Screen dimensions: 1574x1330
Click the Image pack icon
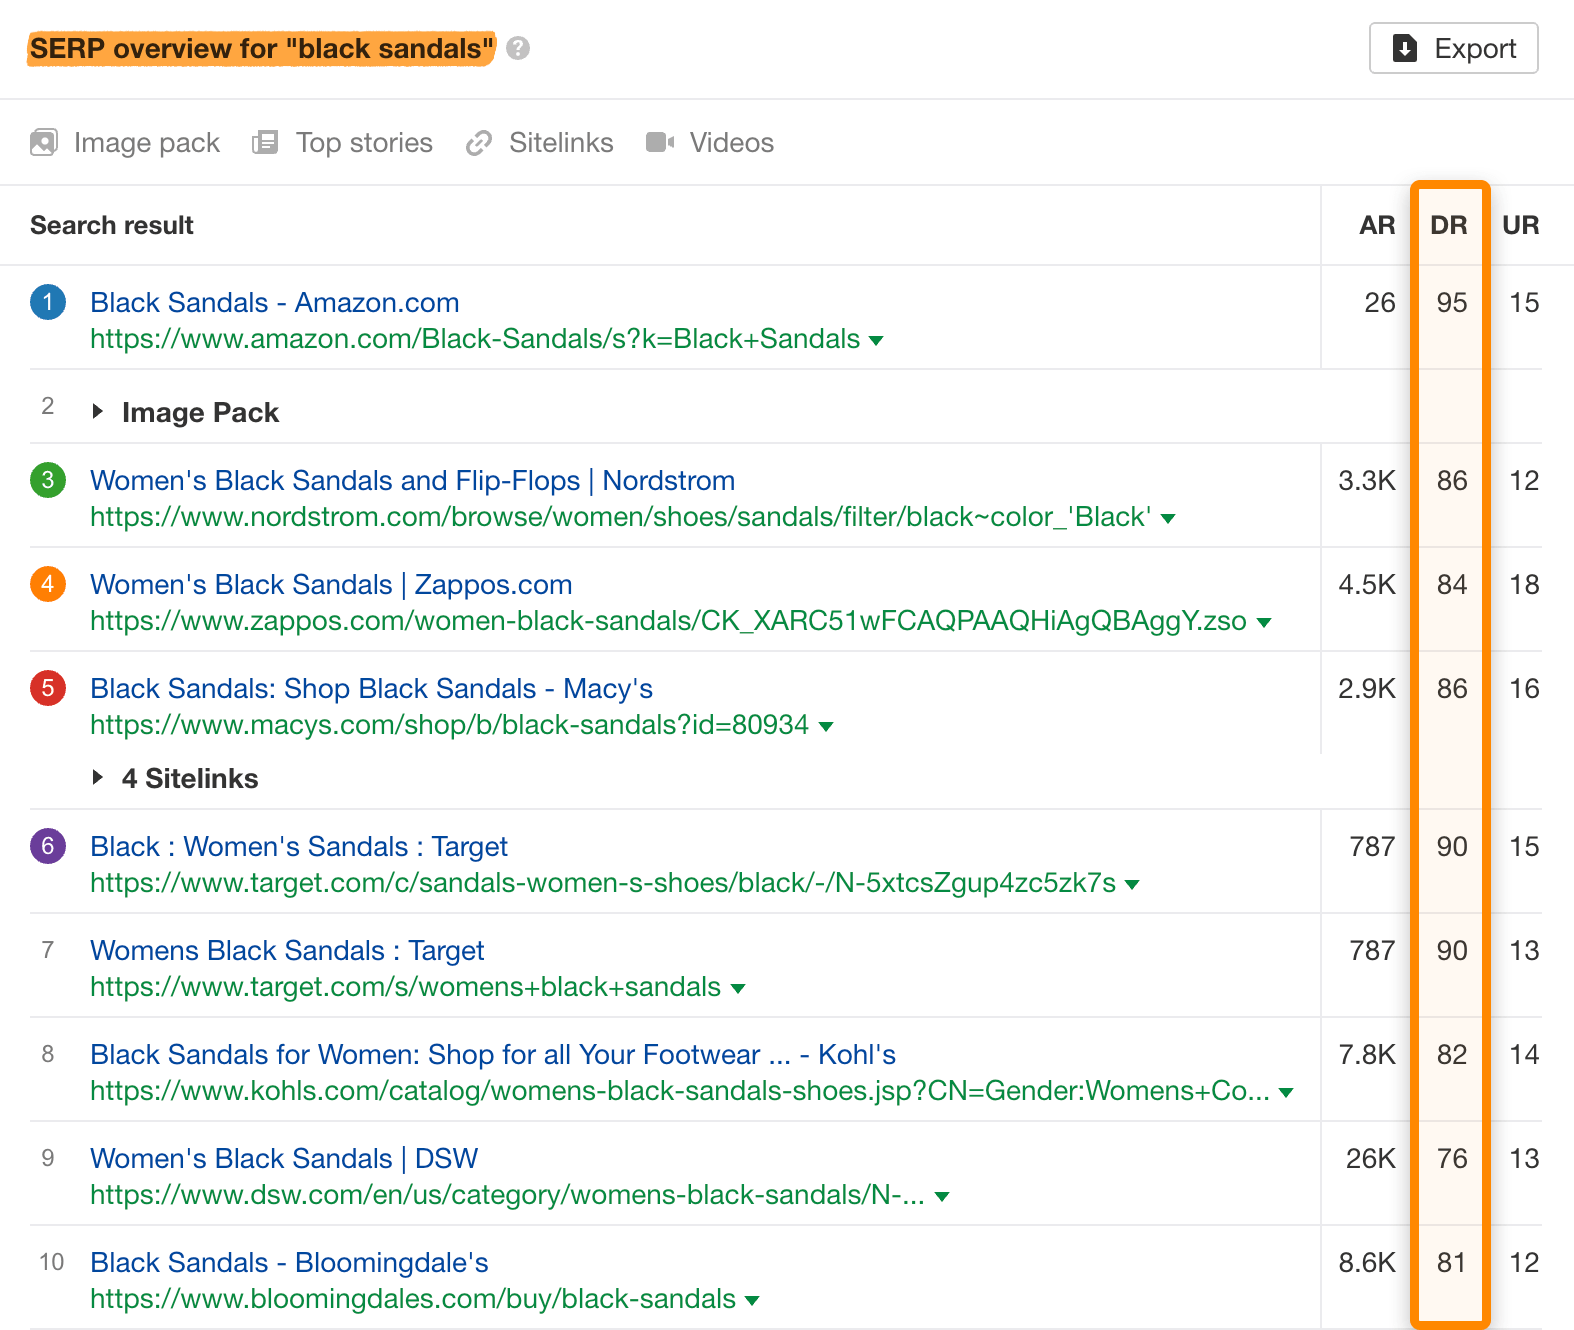point(44,143)
